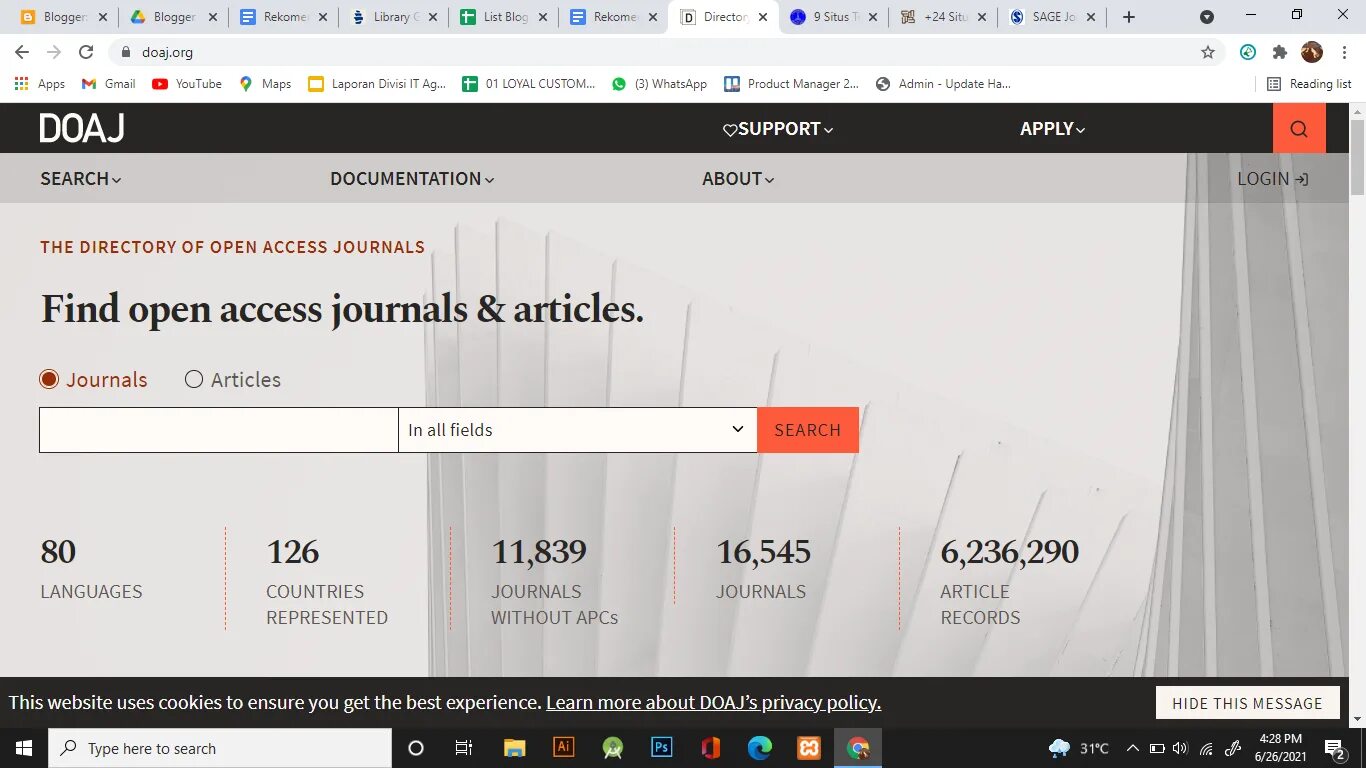Click the orange SEARCH button
The width and height of the screenshot is (1366, 768).
click(x=808, y=430)
